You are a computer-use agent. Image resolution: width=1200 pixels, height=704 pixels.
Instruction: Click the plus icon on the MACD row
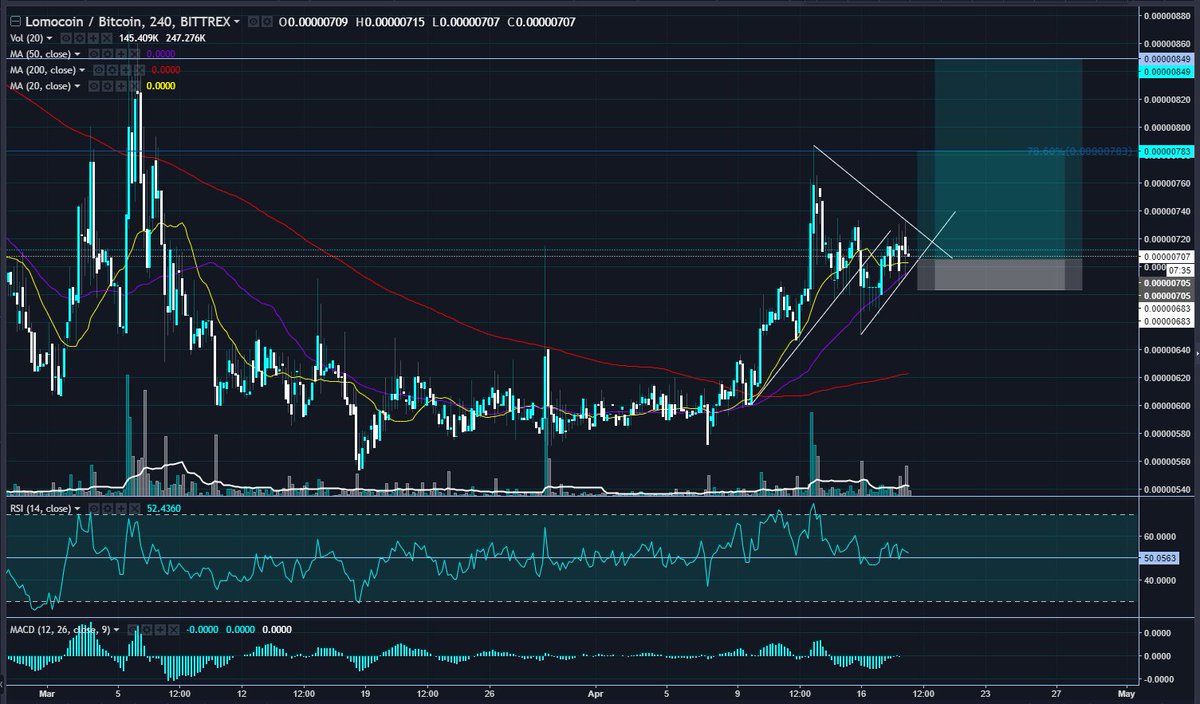tap(160, 630)
